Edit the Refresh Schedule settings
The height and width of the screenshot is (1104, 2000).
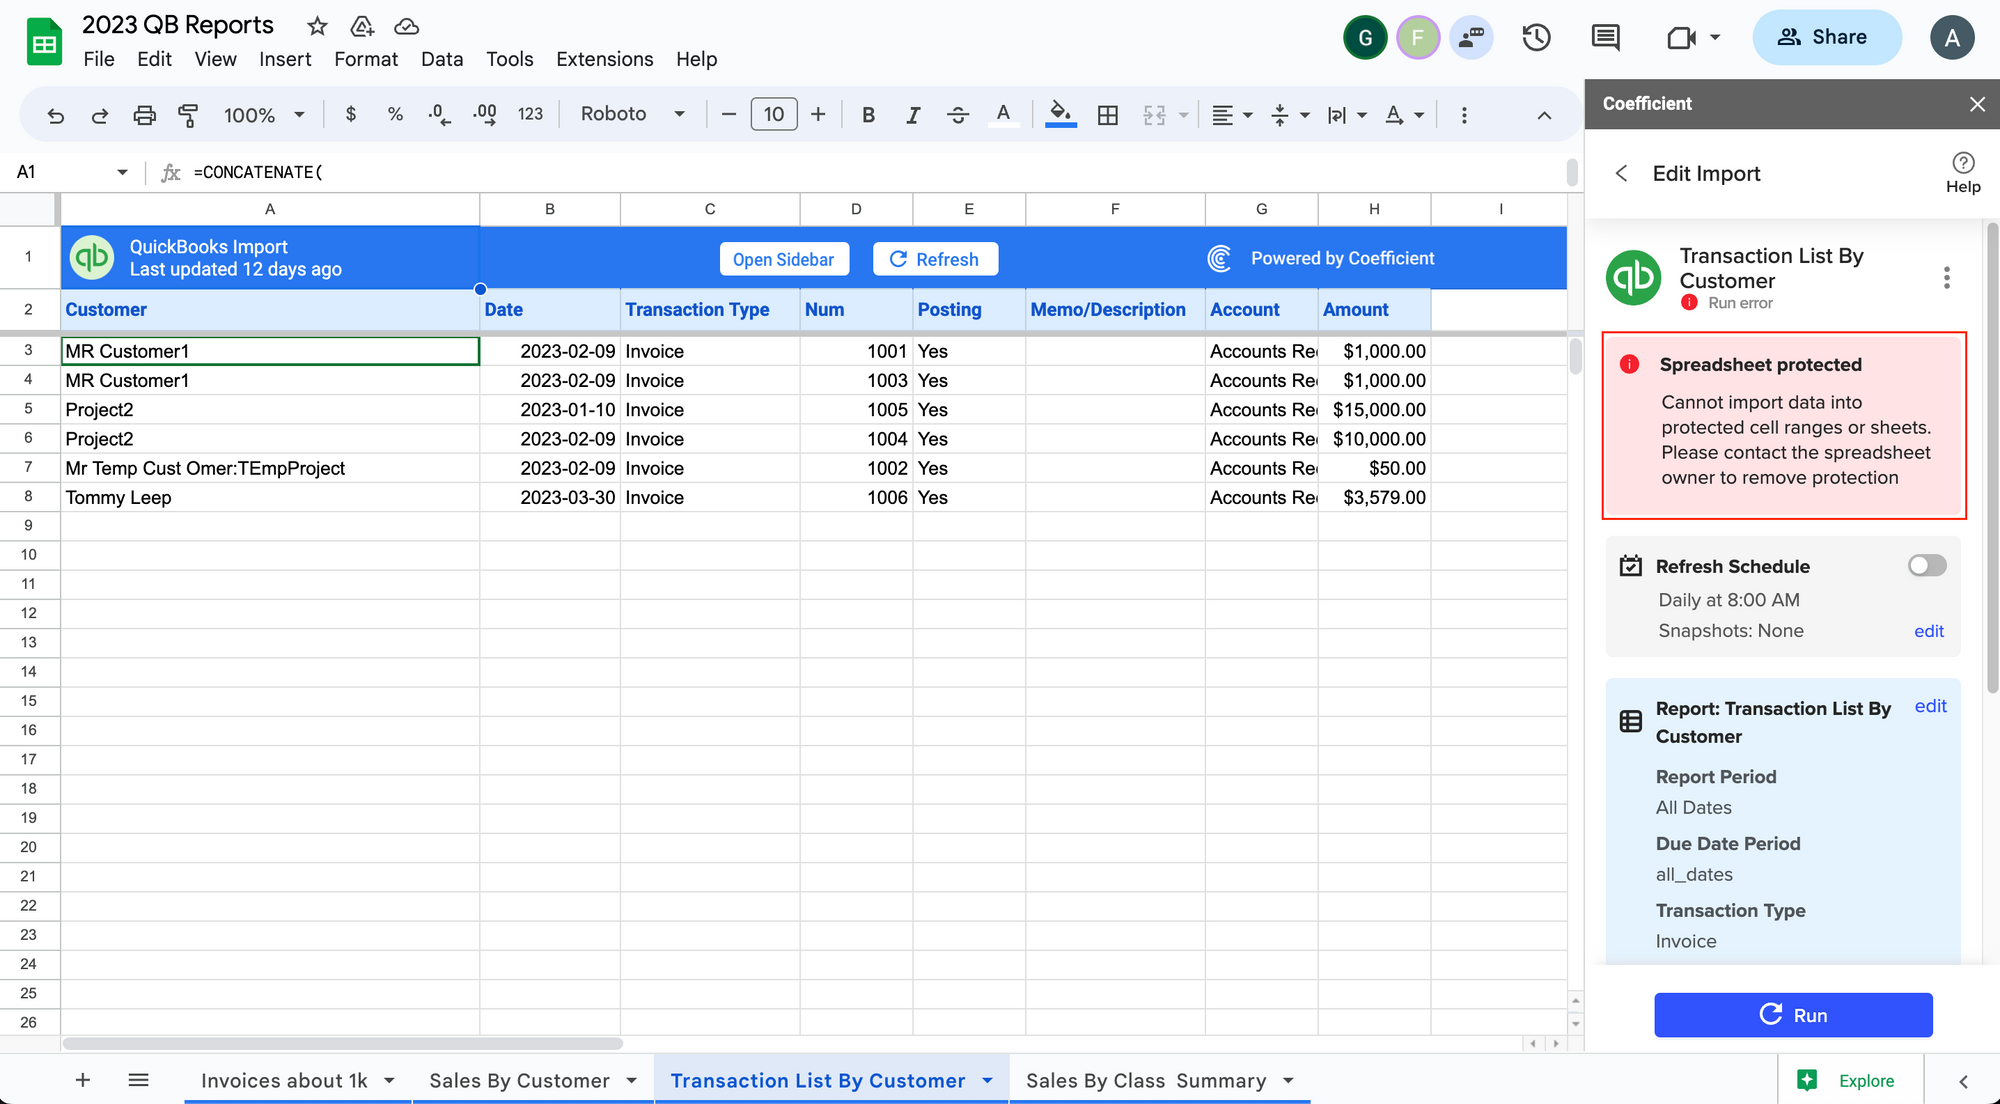pos(1928,631)
